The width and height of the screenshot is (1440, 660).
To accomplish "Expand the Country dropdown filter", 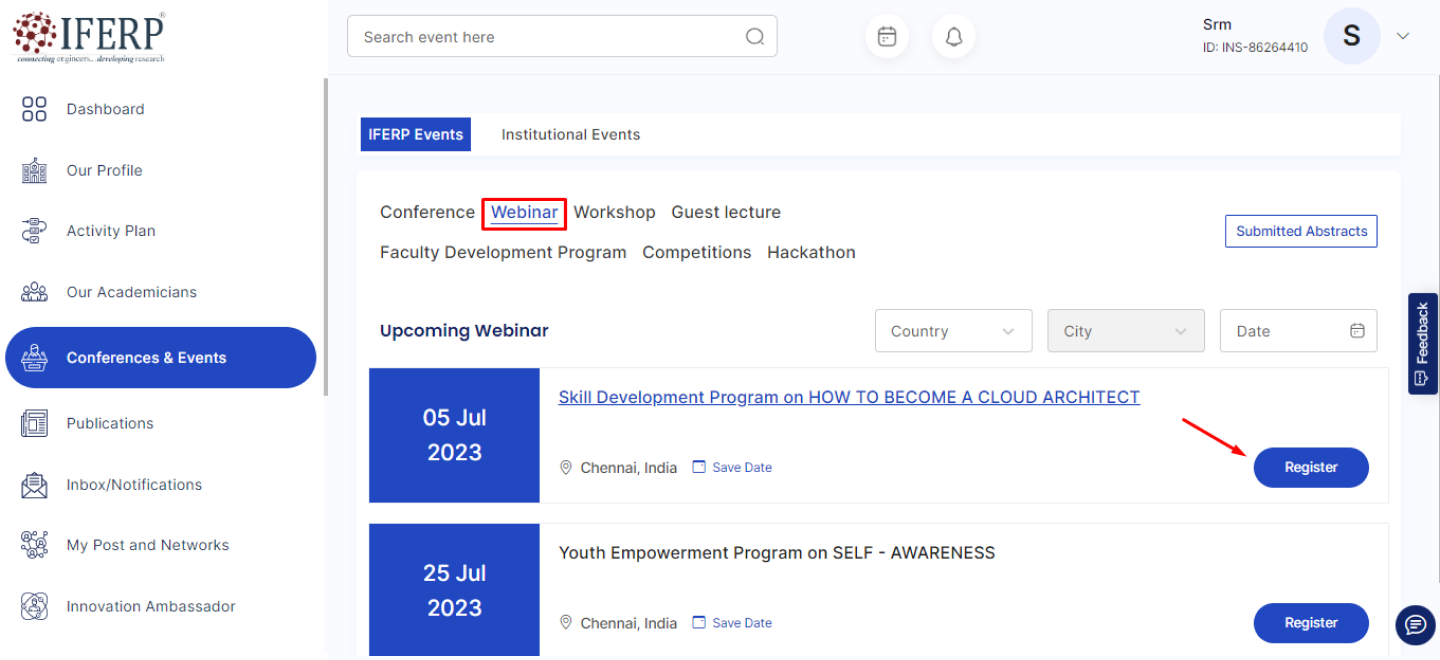I will 953,331.
